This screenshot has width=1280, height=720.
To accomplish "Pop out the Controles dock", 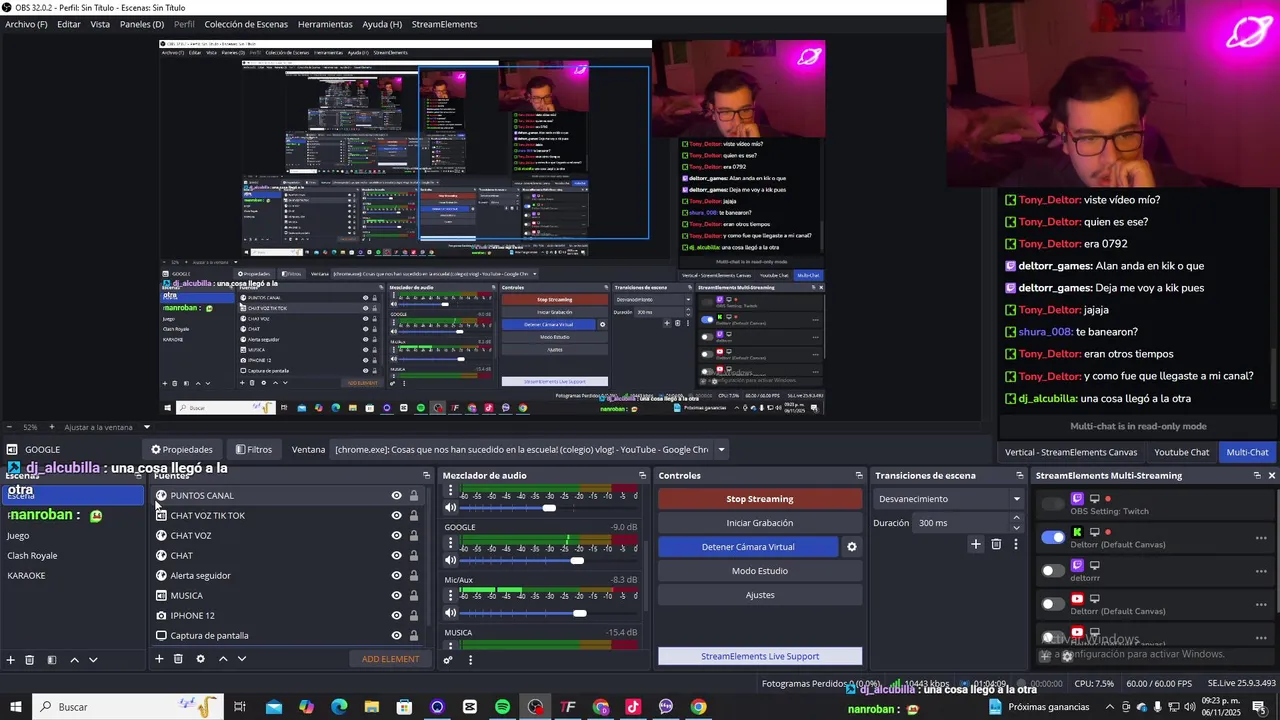I will 858,476.
